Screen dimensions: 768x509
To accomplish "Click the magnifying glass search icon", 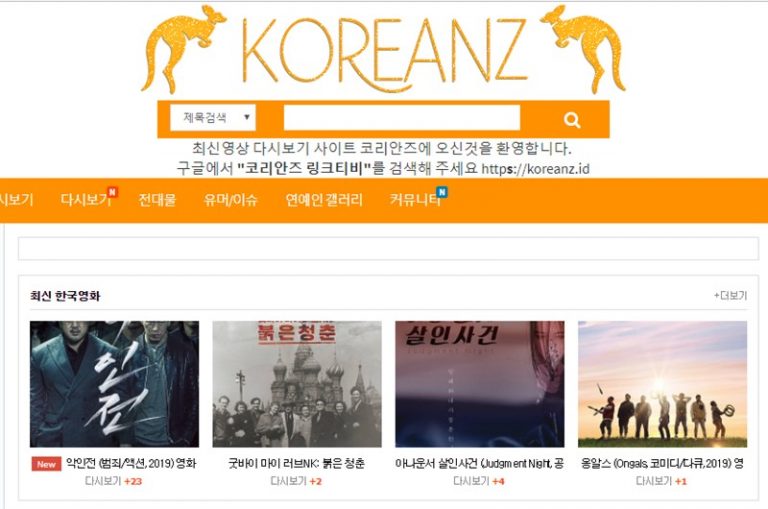I will (x=572, y=120).
